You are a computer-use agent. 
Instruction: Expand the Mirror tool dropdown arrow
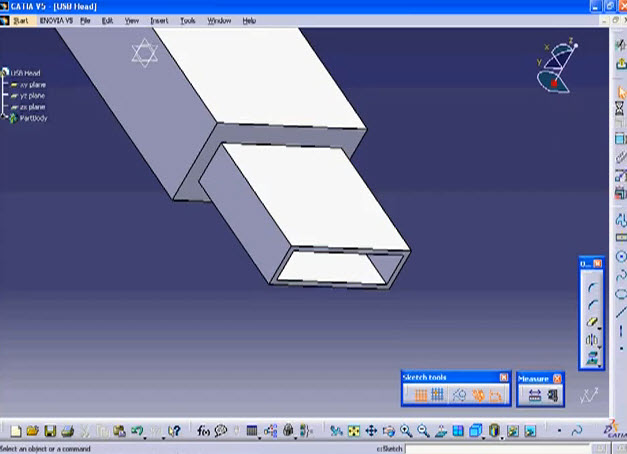coord(599,346)
